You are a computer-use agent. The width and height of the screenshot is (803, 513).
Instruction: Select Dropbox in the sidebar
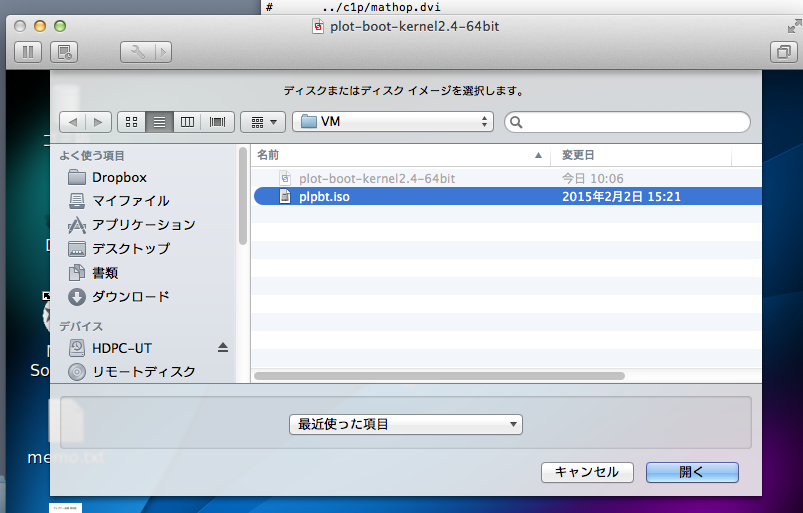(x=118, y=177)
